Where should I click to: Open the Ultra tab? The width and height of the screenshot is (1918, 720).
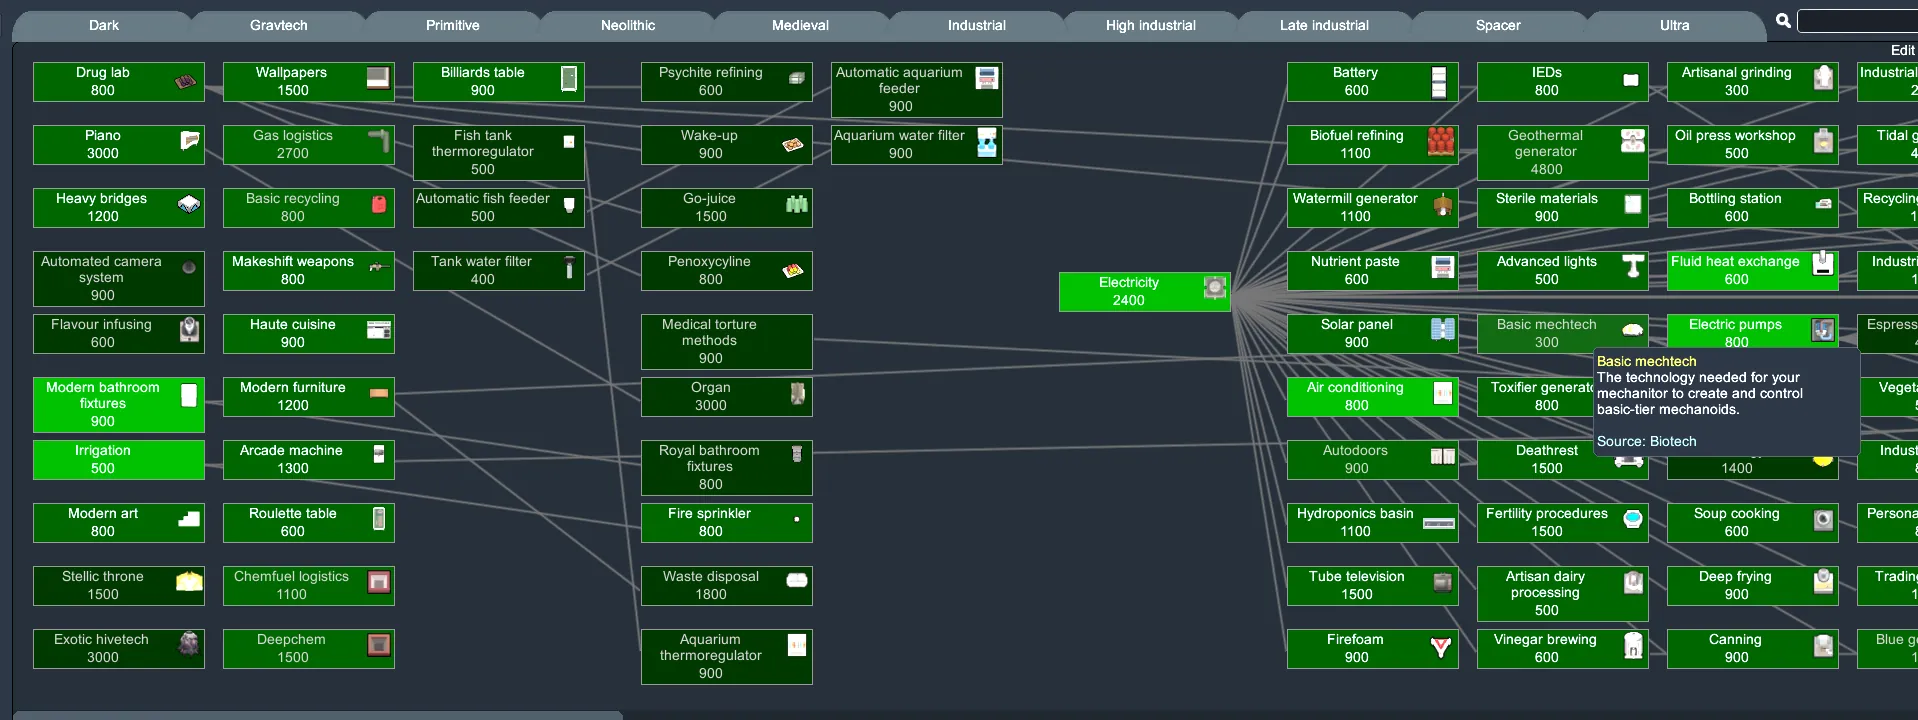point(1674,25)
